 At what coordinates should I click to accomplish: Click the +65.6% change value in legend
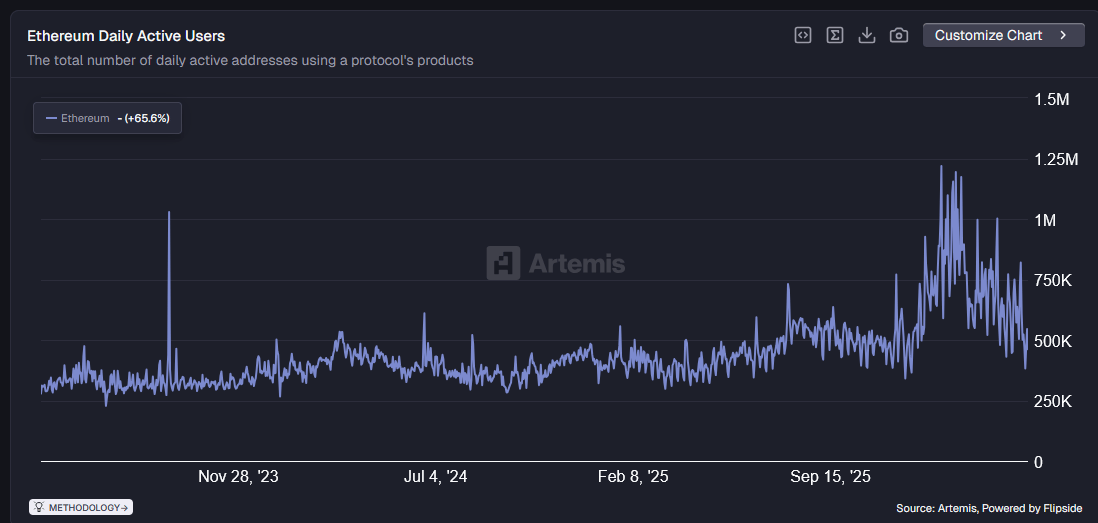[x=146, y=118]
